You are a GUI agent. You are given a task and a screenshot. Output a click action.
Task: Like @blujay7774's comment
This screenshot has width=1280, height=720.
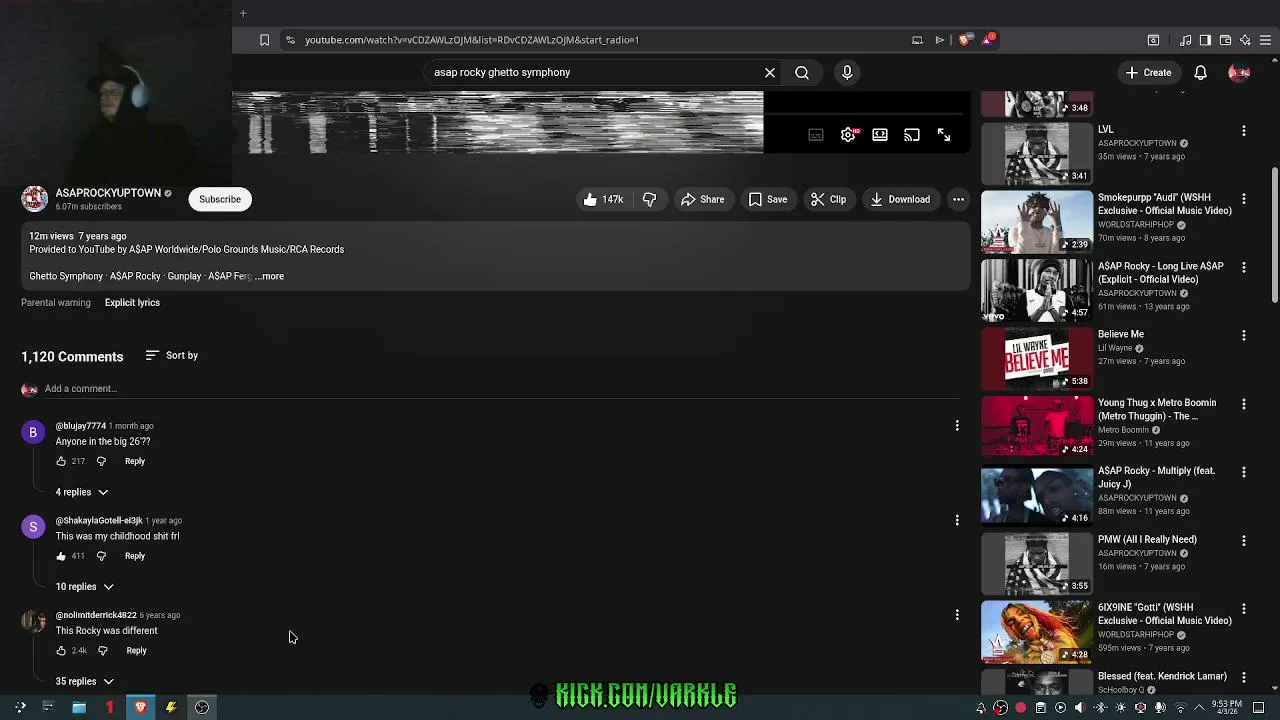(x=61, y=461)
